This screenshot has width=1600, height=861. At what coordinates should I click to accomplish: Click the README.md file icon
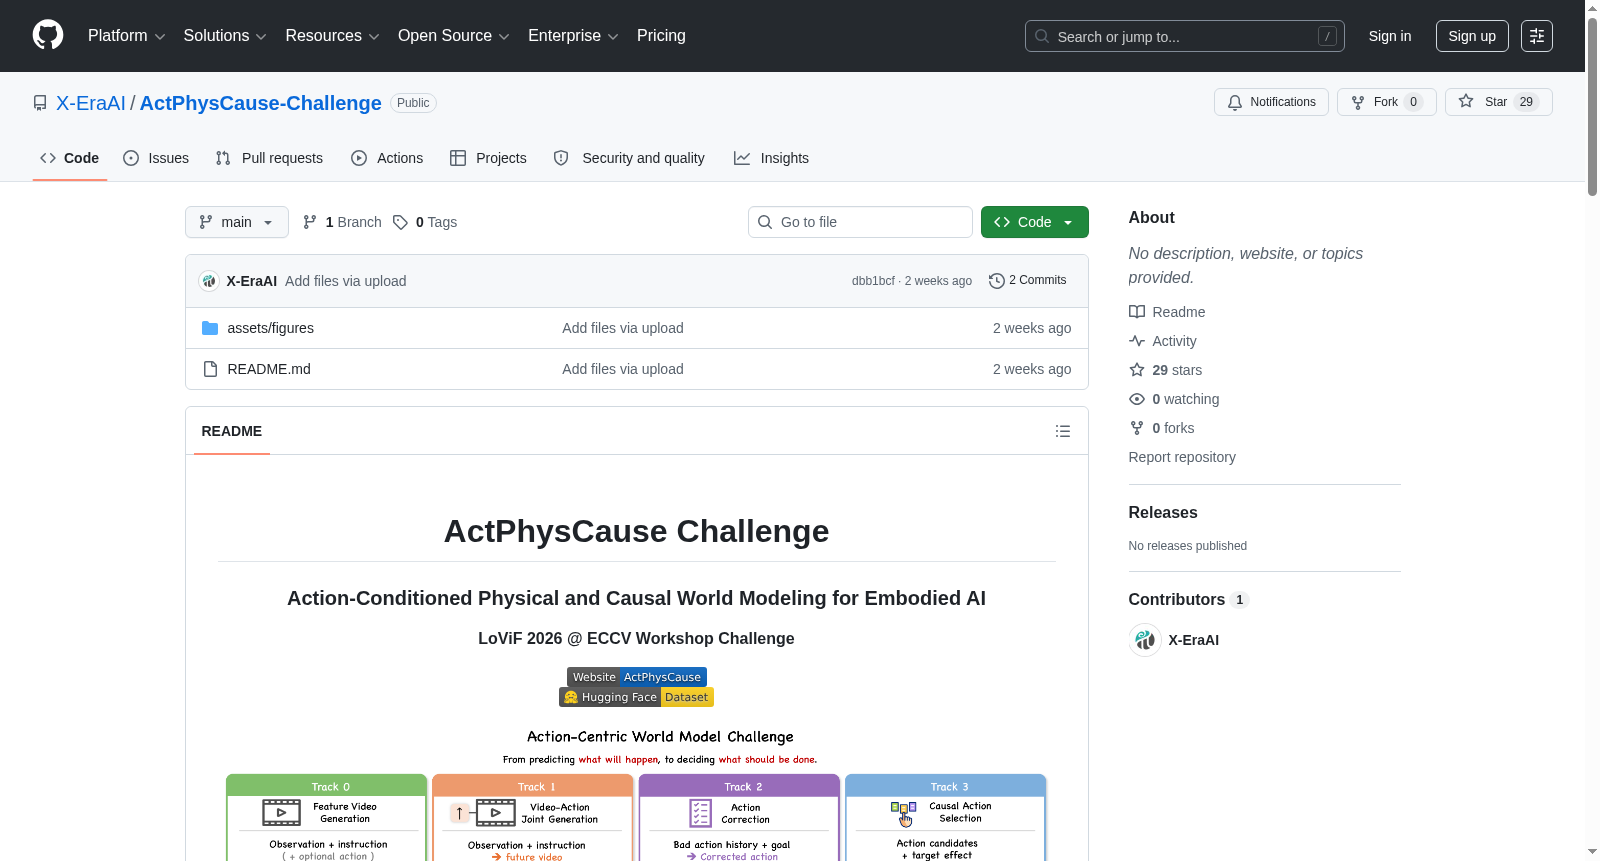point(210,369)
